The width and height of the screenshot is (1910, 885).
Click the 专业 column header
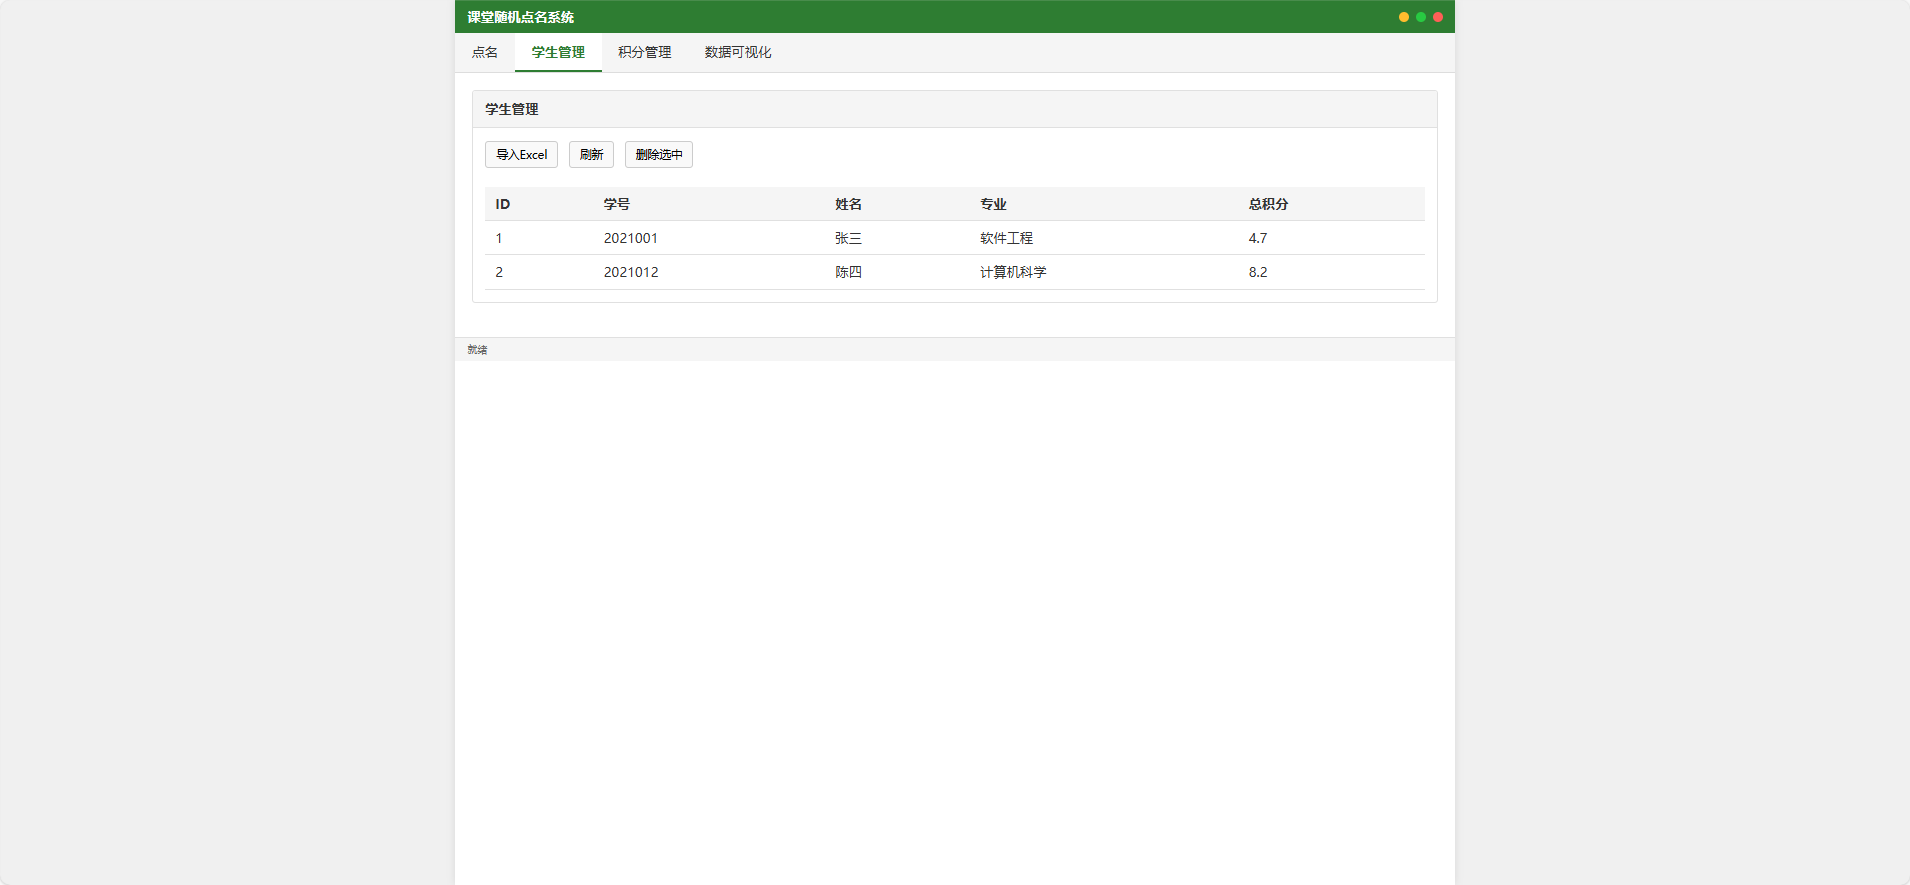[x=993, y=204]
